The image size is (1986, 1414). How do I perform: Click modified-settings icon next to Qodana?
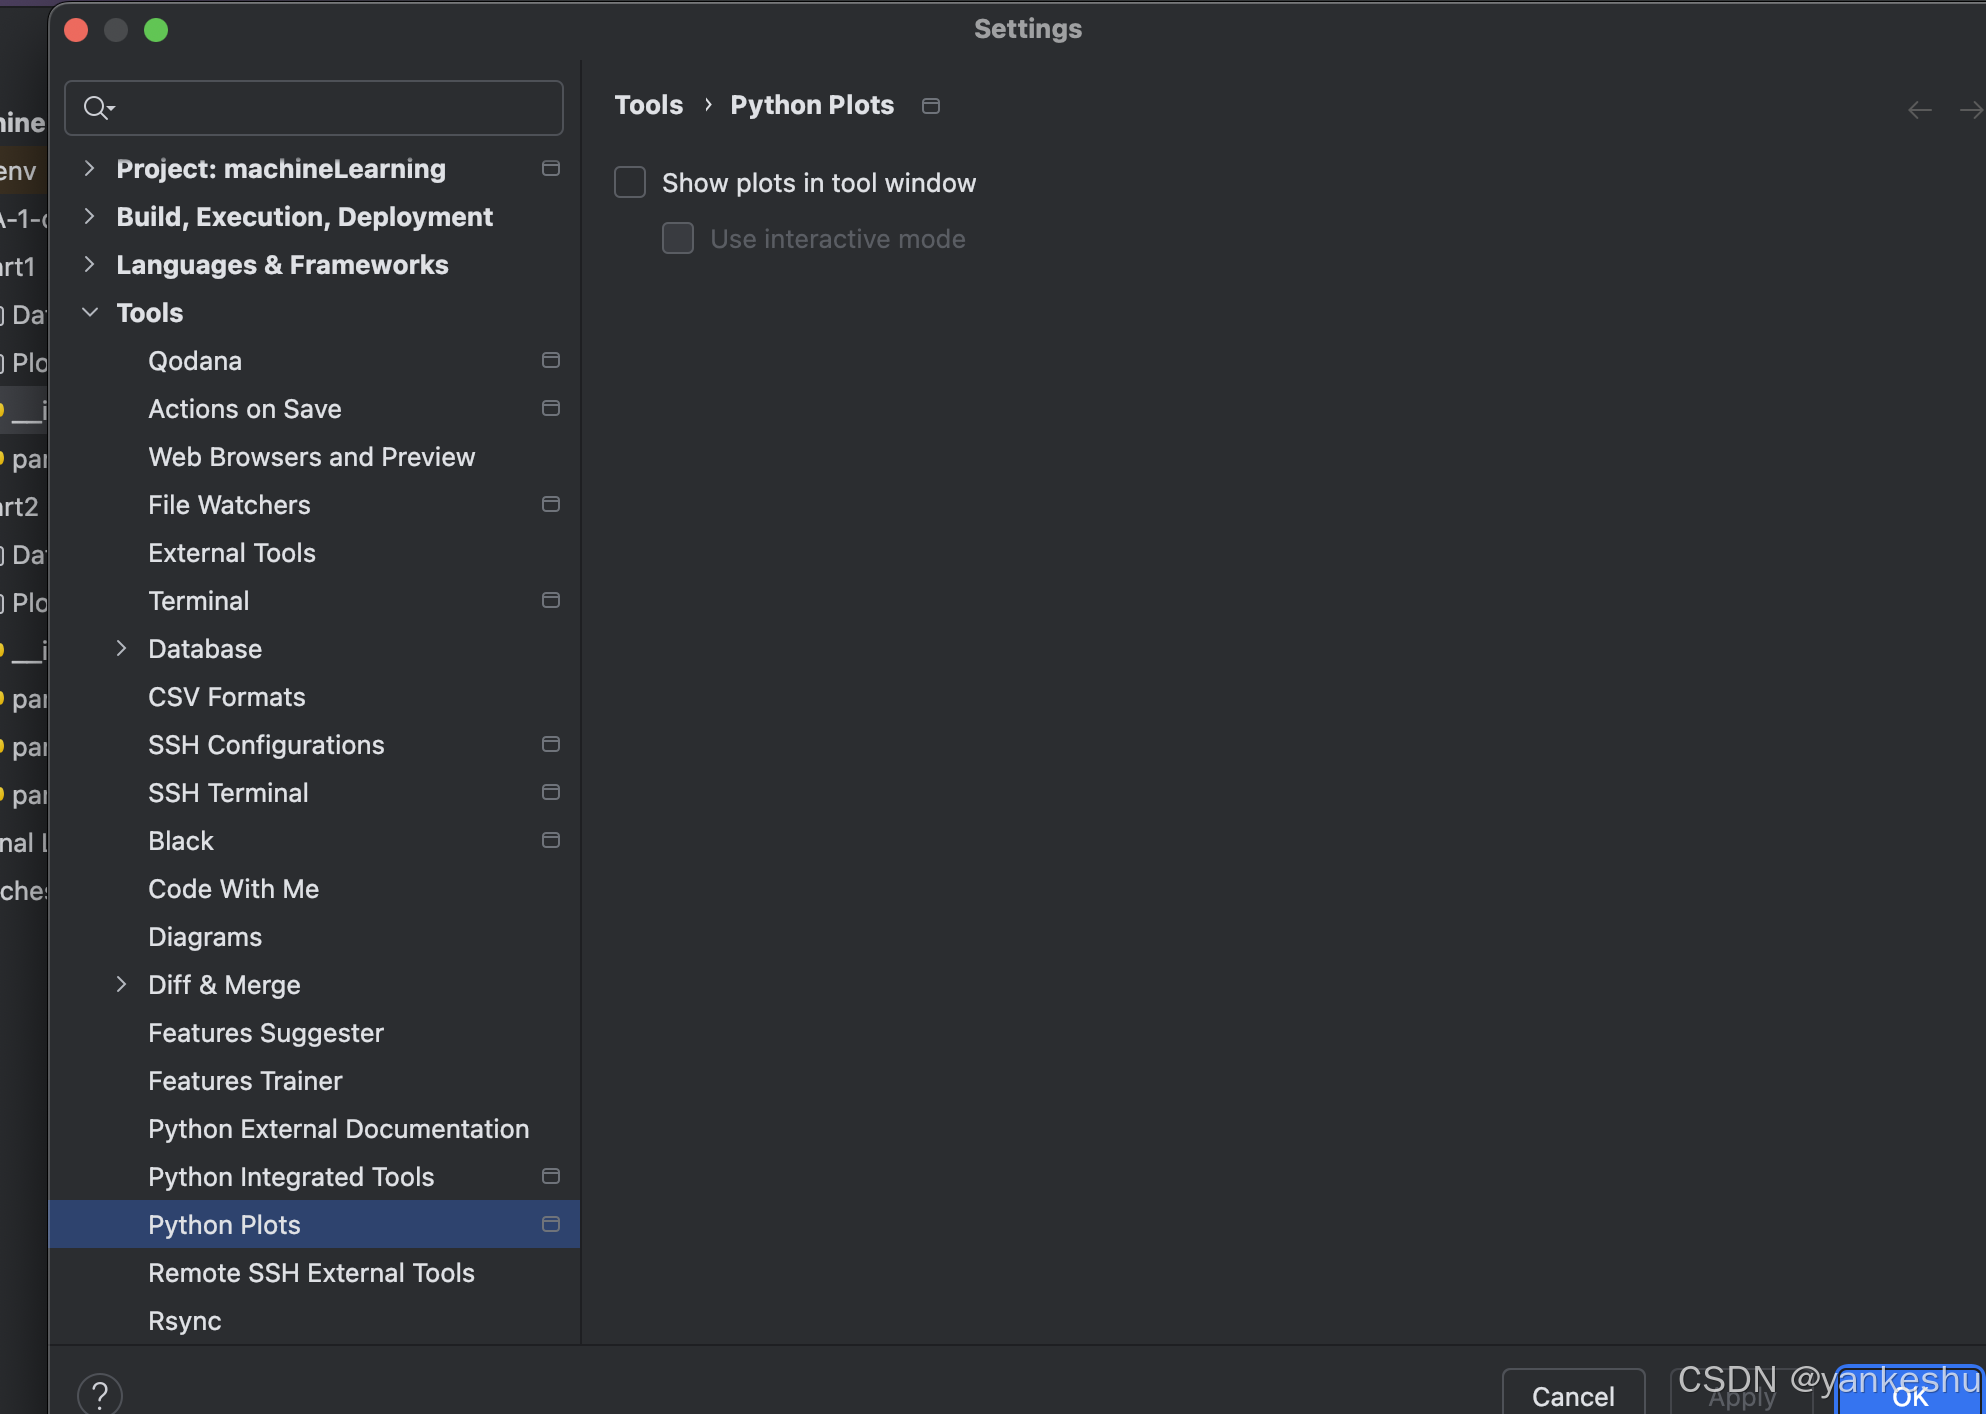pyautogui.click(x=550, y=360)
